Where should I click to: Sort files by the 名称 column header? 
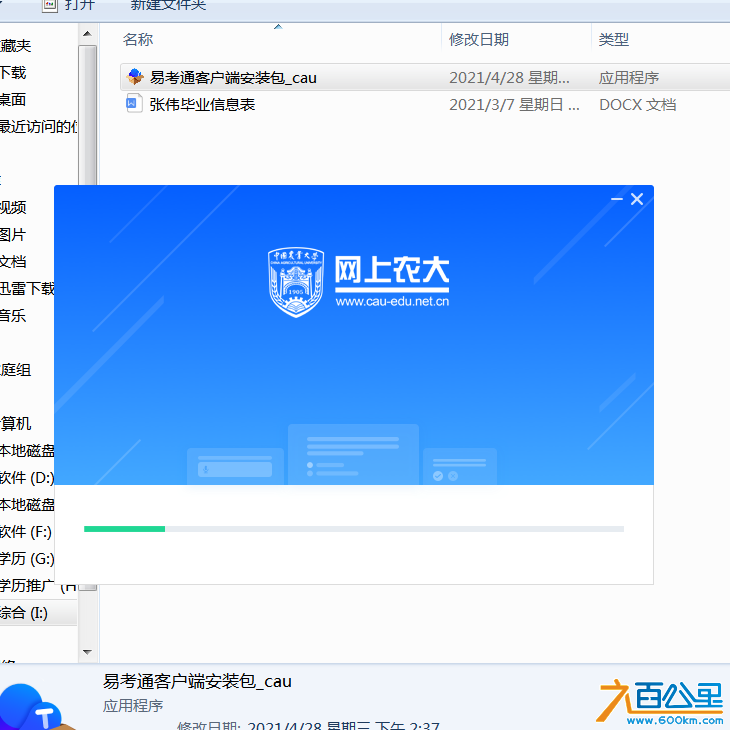138,40
